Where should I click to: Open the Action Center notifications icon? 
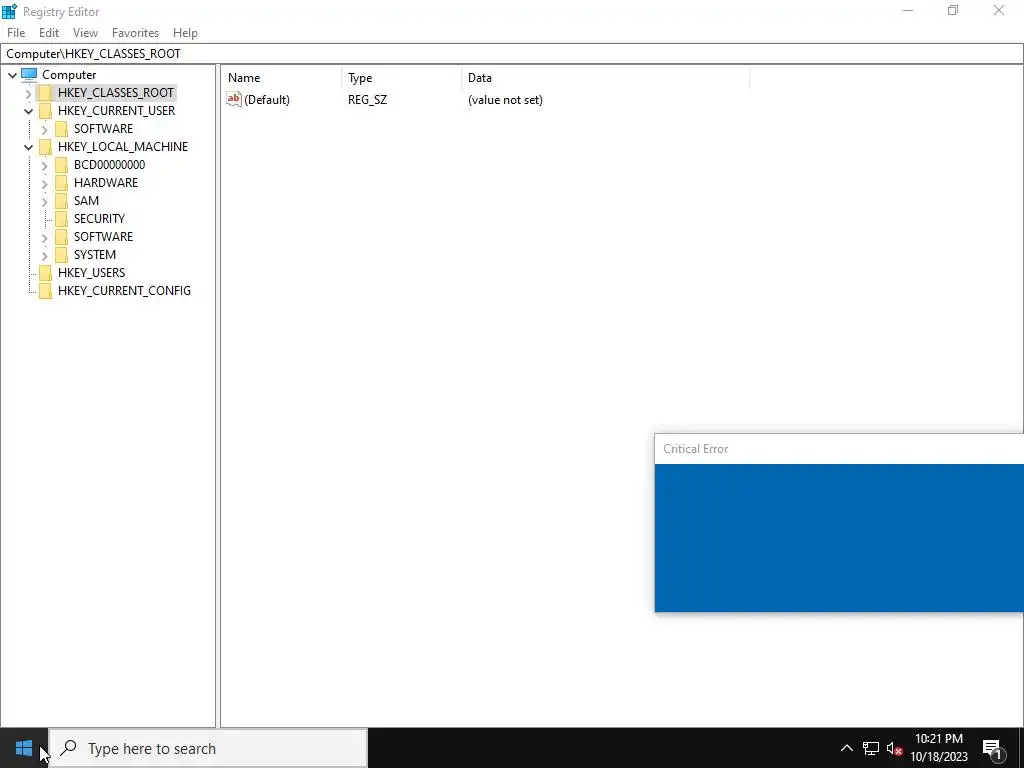click(991, 748)
